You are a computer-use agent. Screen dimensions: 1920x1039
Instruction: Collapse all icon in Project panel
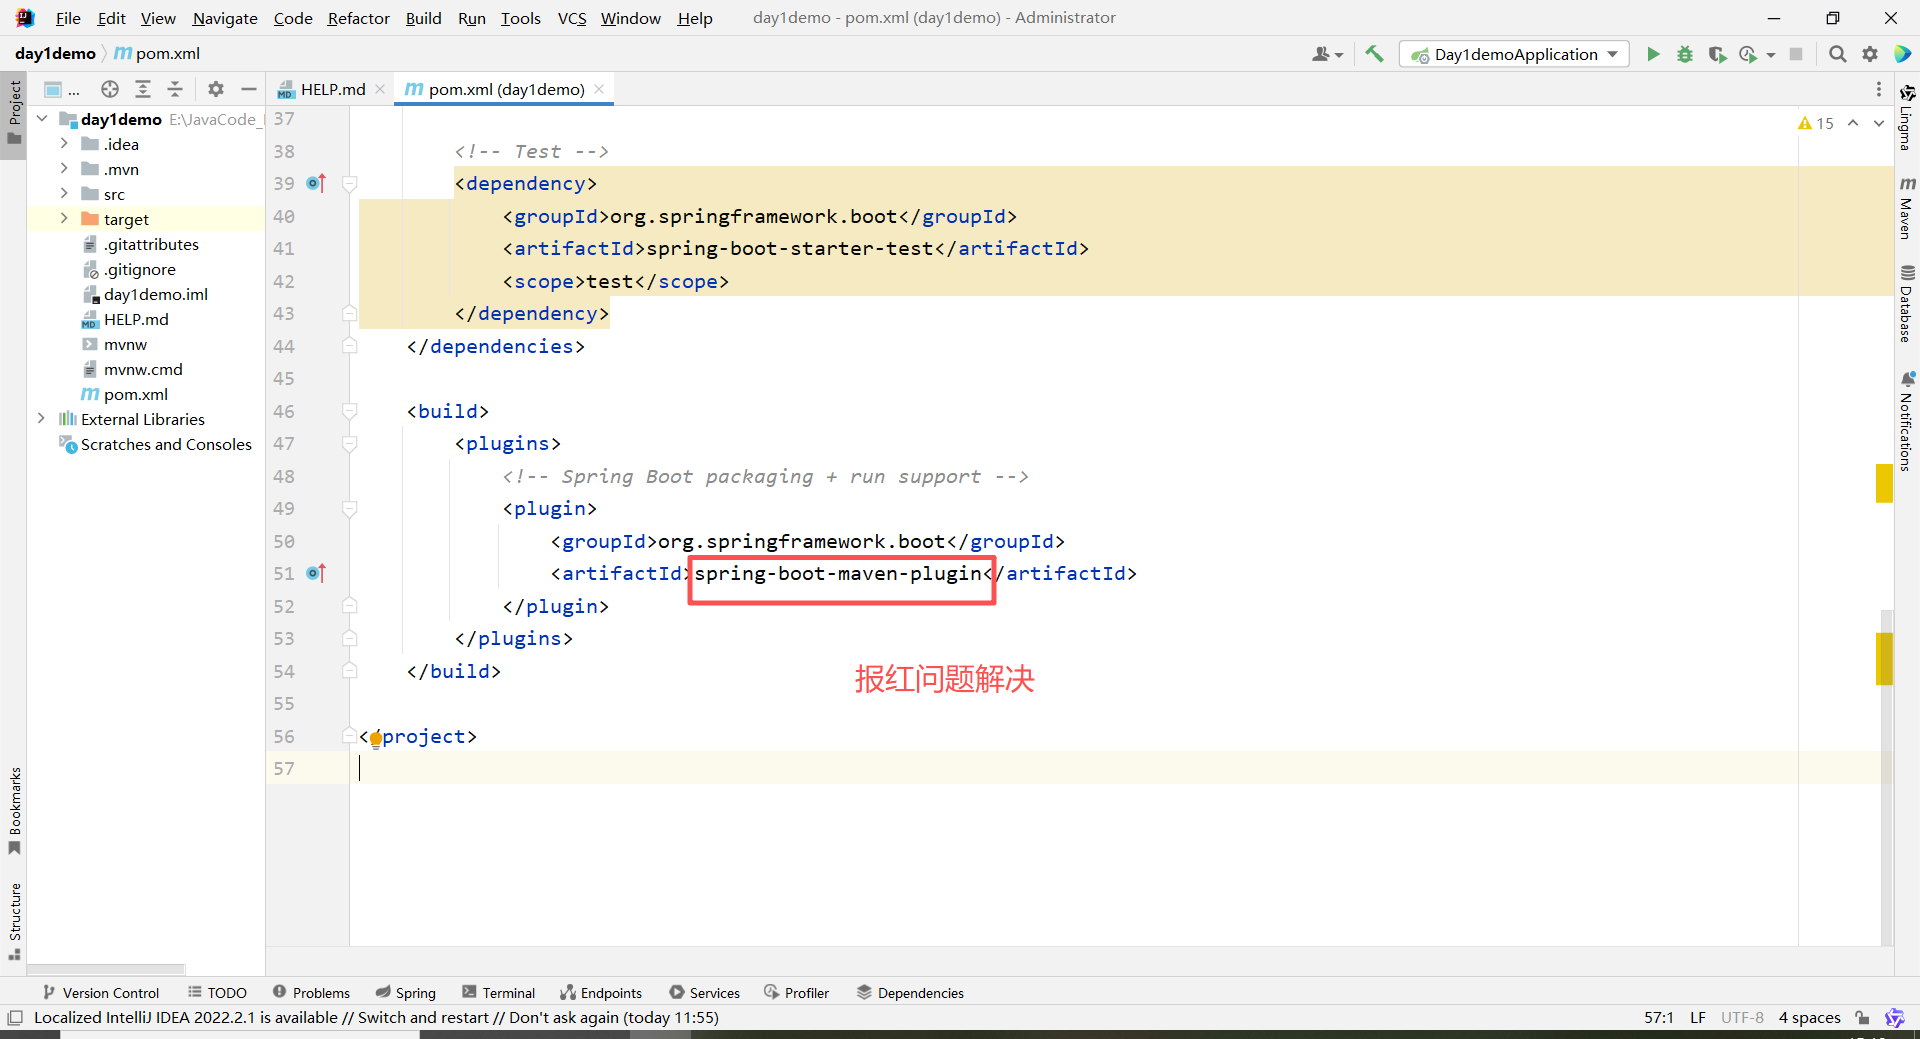pyautogui.click(x=175, y=89)
